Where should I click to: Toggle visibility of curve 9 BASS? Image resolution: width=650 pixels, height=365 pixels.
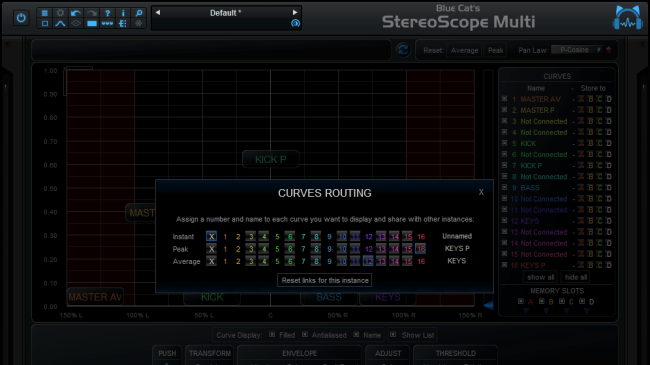point(504,187)
